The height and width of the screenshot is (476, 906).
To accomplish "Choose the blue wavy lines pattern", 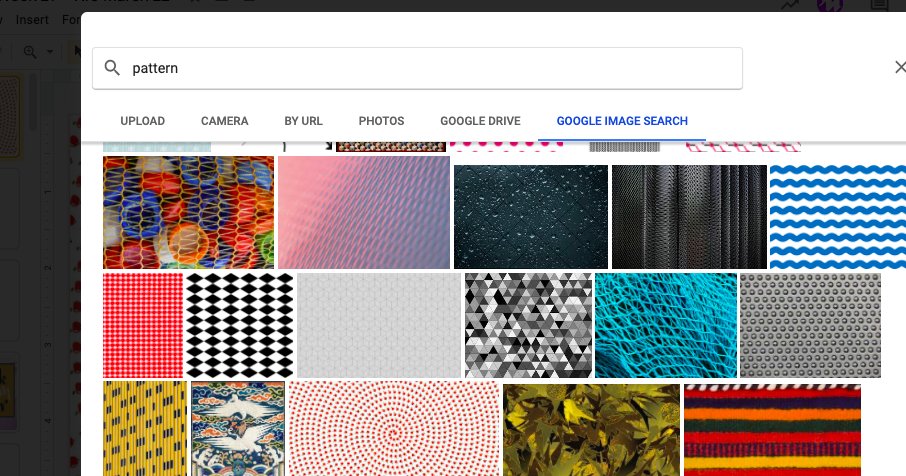I will pos(838,217).
